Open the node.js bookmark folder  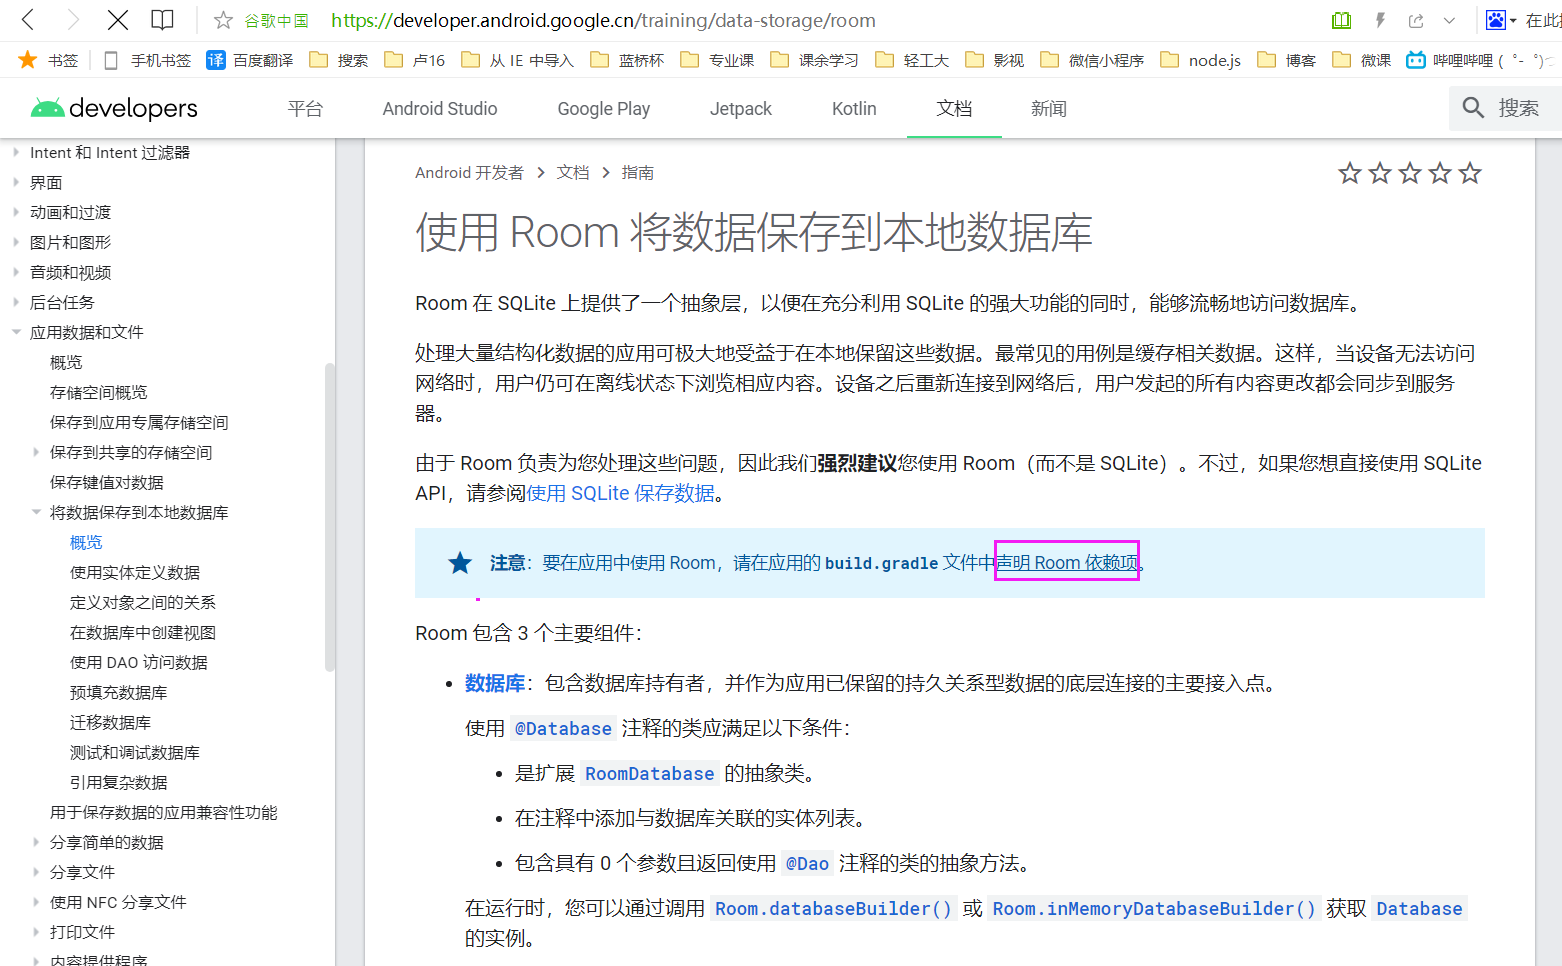coord(1201,60)
